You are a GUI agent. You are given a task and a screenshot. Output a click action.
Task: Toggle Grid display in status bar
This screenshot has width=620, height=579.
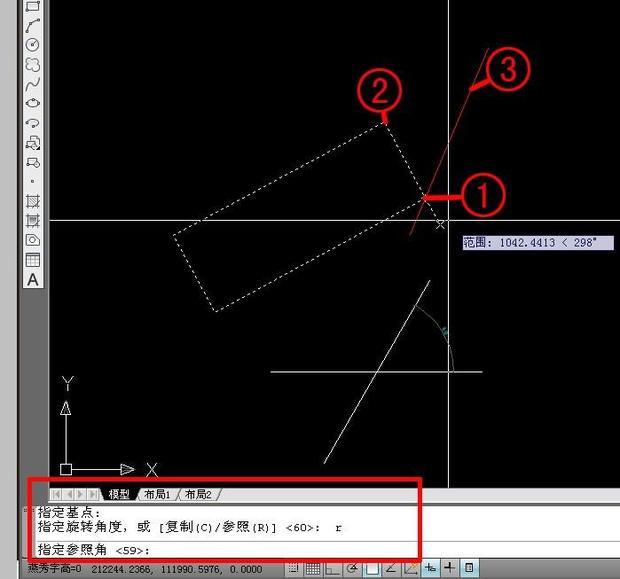(x=313, y=569)
